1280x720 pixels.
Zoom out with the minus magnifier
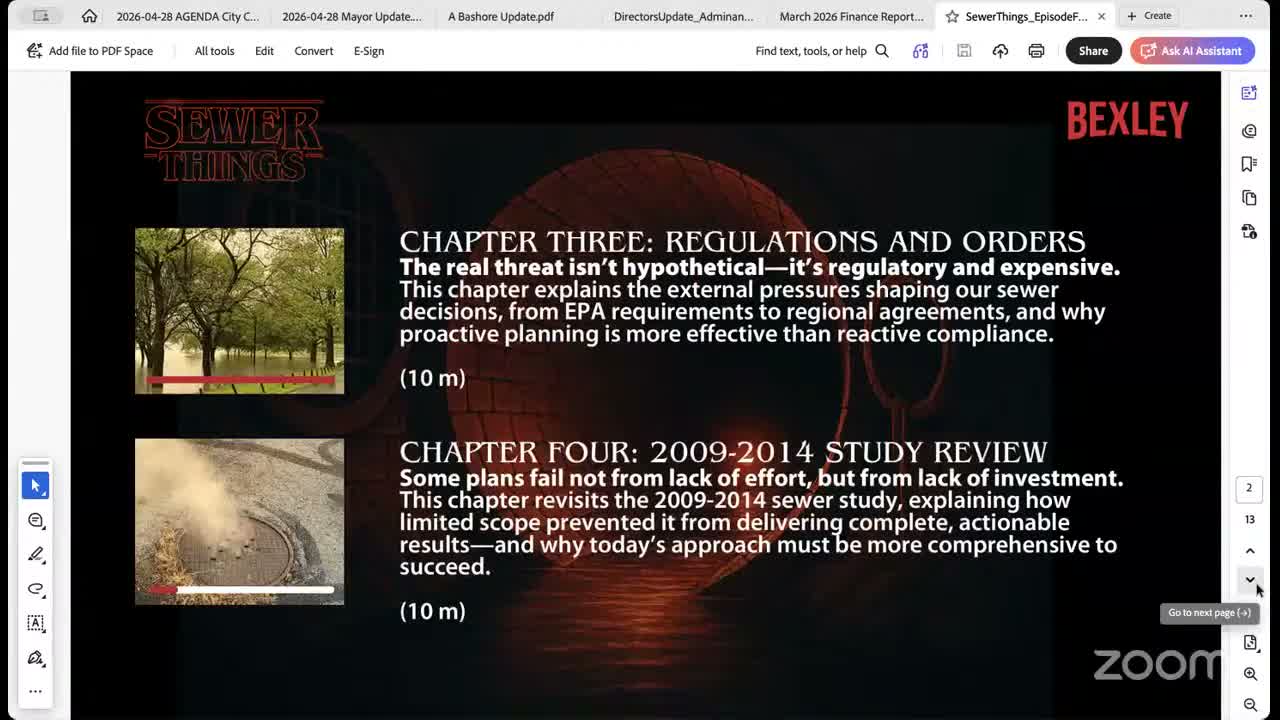coord(1250,705)
